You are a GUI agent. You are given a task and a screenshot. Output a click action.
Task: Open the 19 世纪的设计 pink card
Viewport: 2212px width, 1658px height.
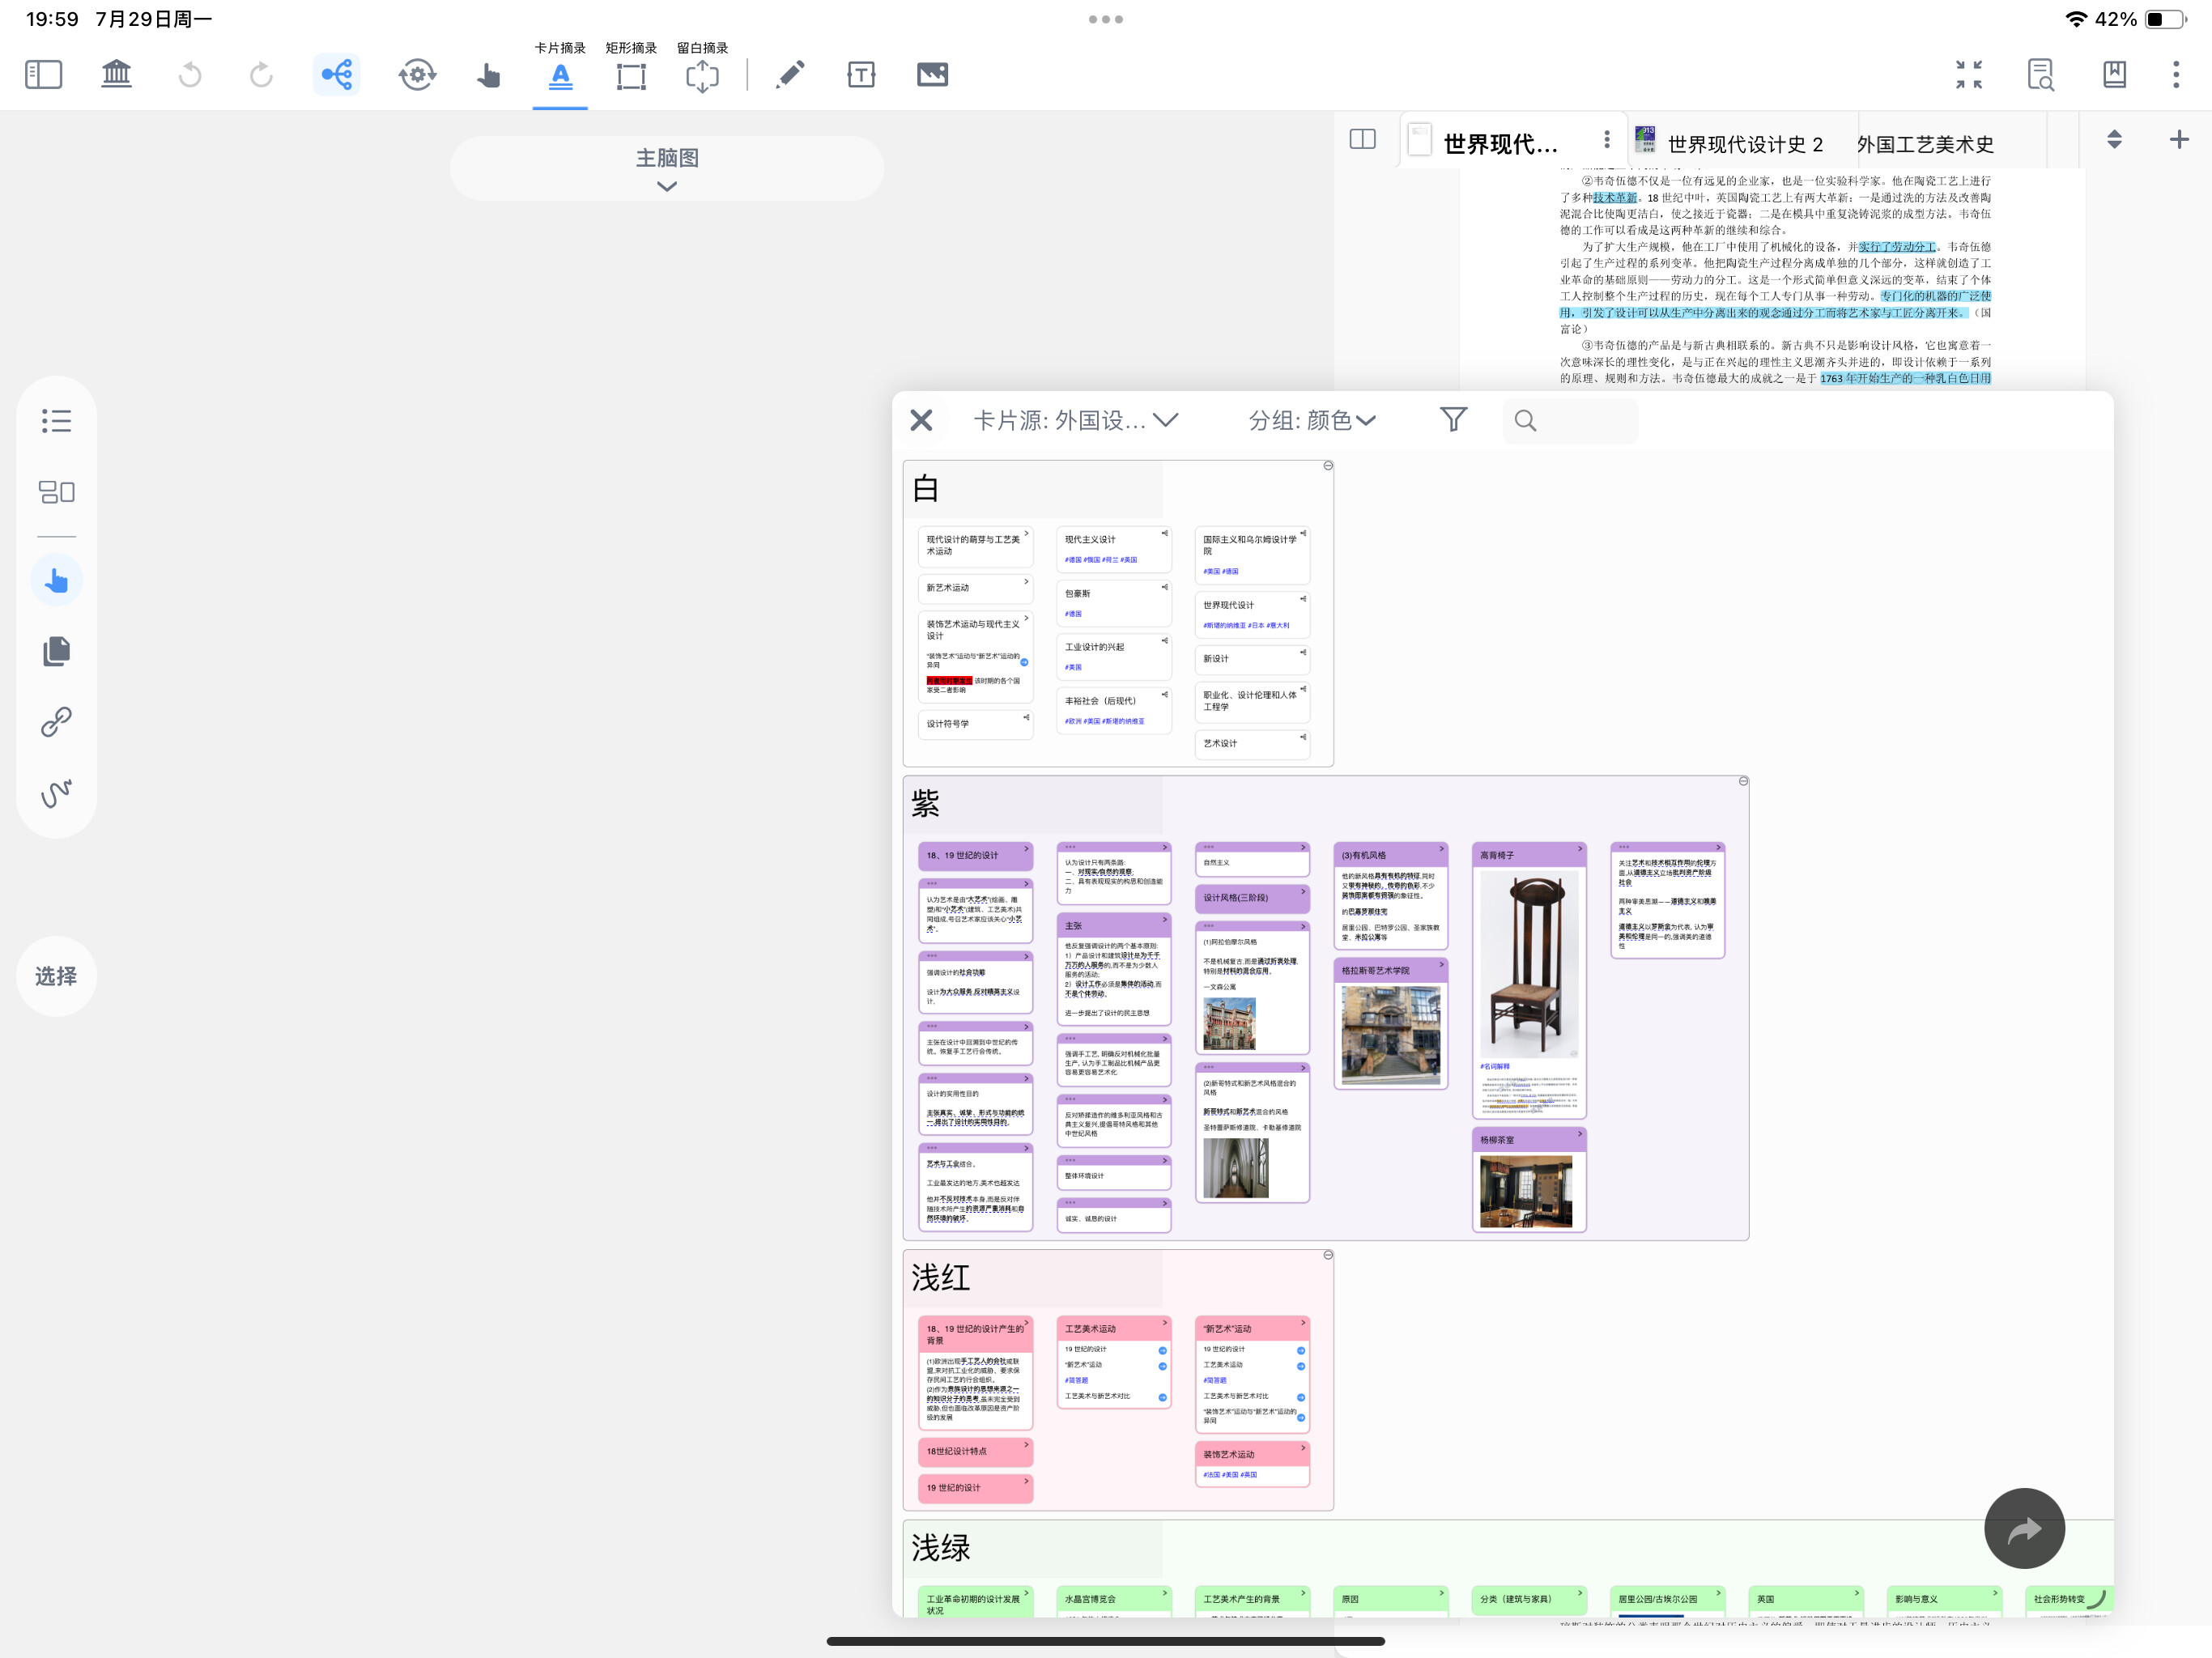point(975,1488)
